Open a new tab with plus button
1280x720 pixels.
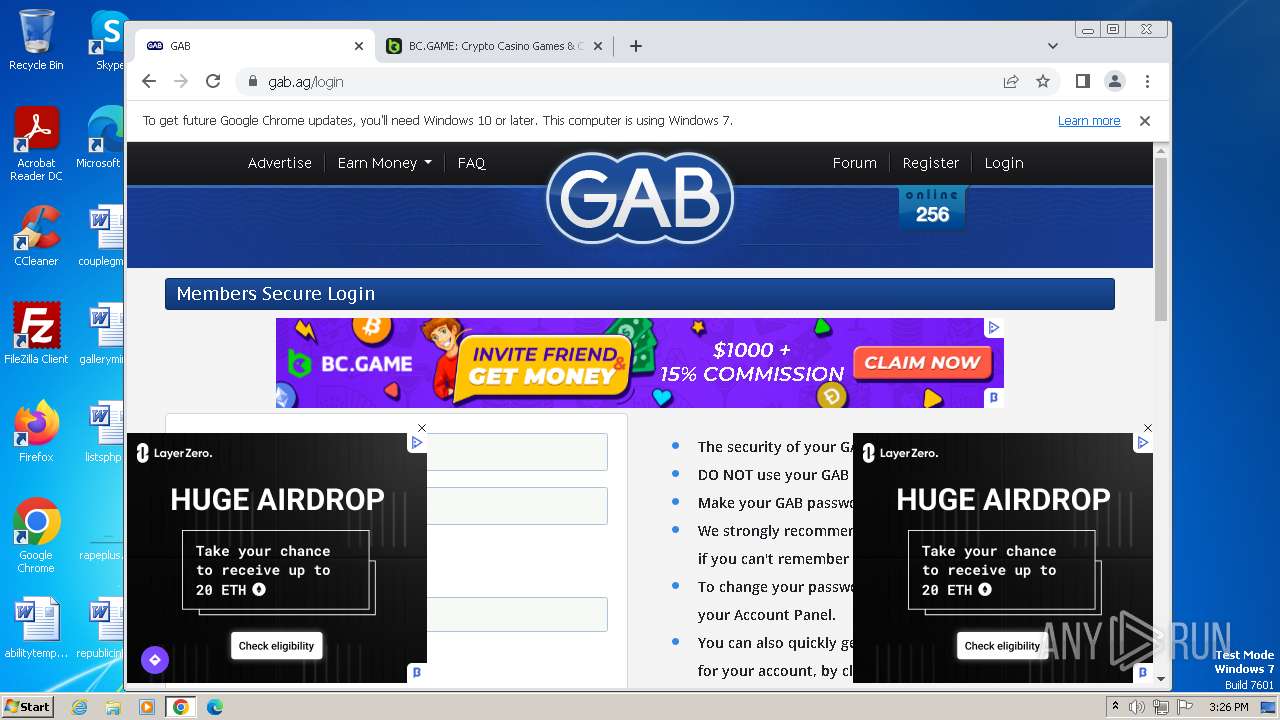pos(635,46)
